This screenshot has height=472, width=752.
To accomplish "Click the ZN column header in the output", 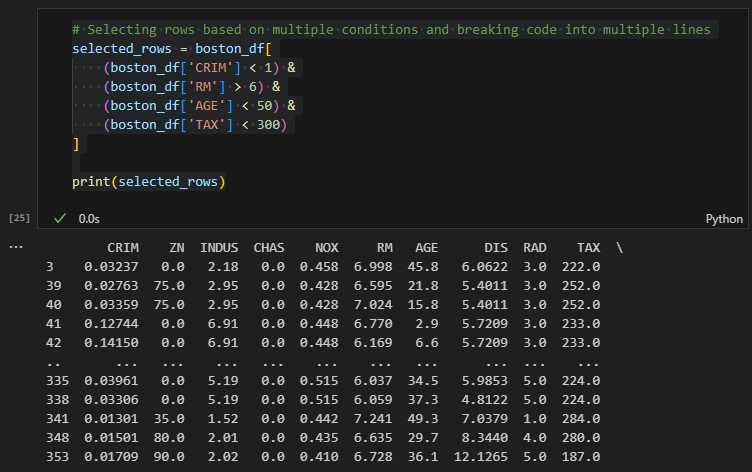I will tap(177, 248).
